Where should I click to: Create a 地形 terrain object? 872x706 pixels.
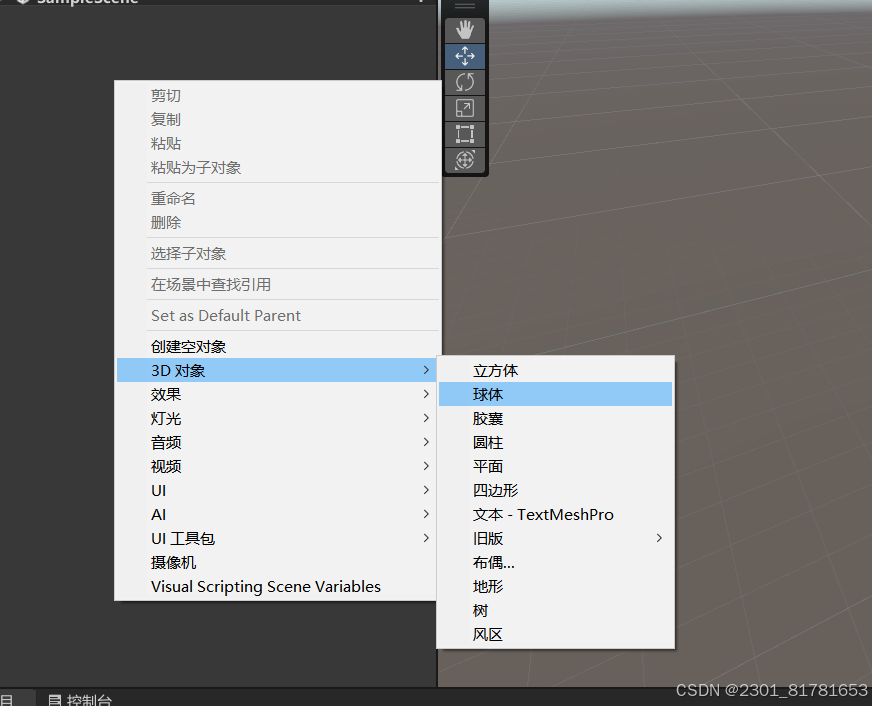[x=556, y=586]
